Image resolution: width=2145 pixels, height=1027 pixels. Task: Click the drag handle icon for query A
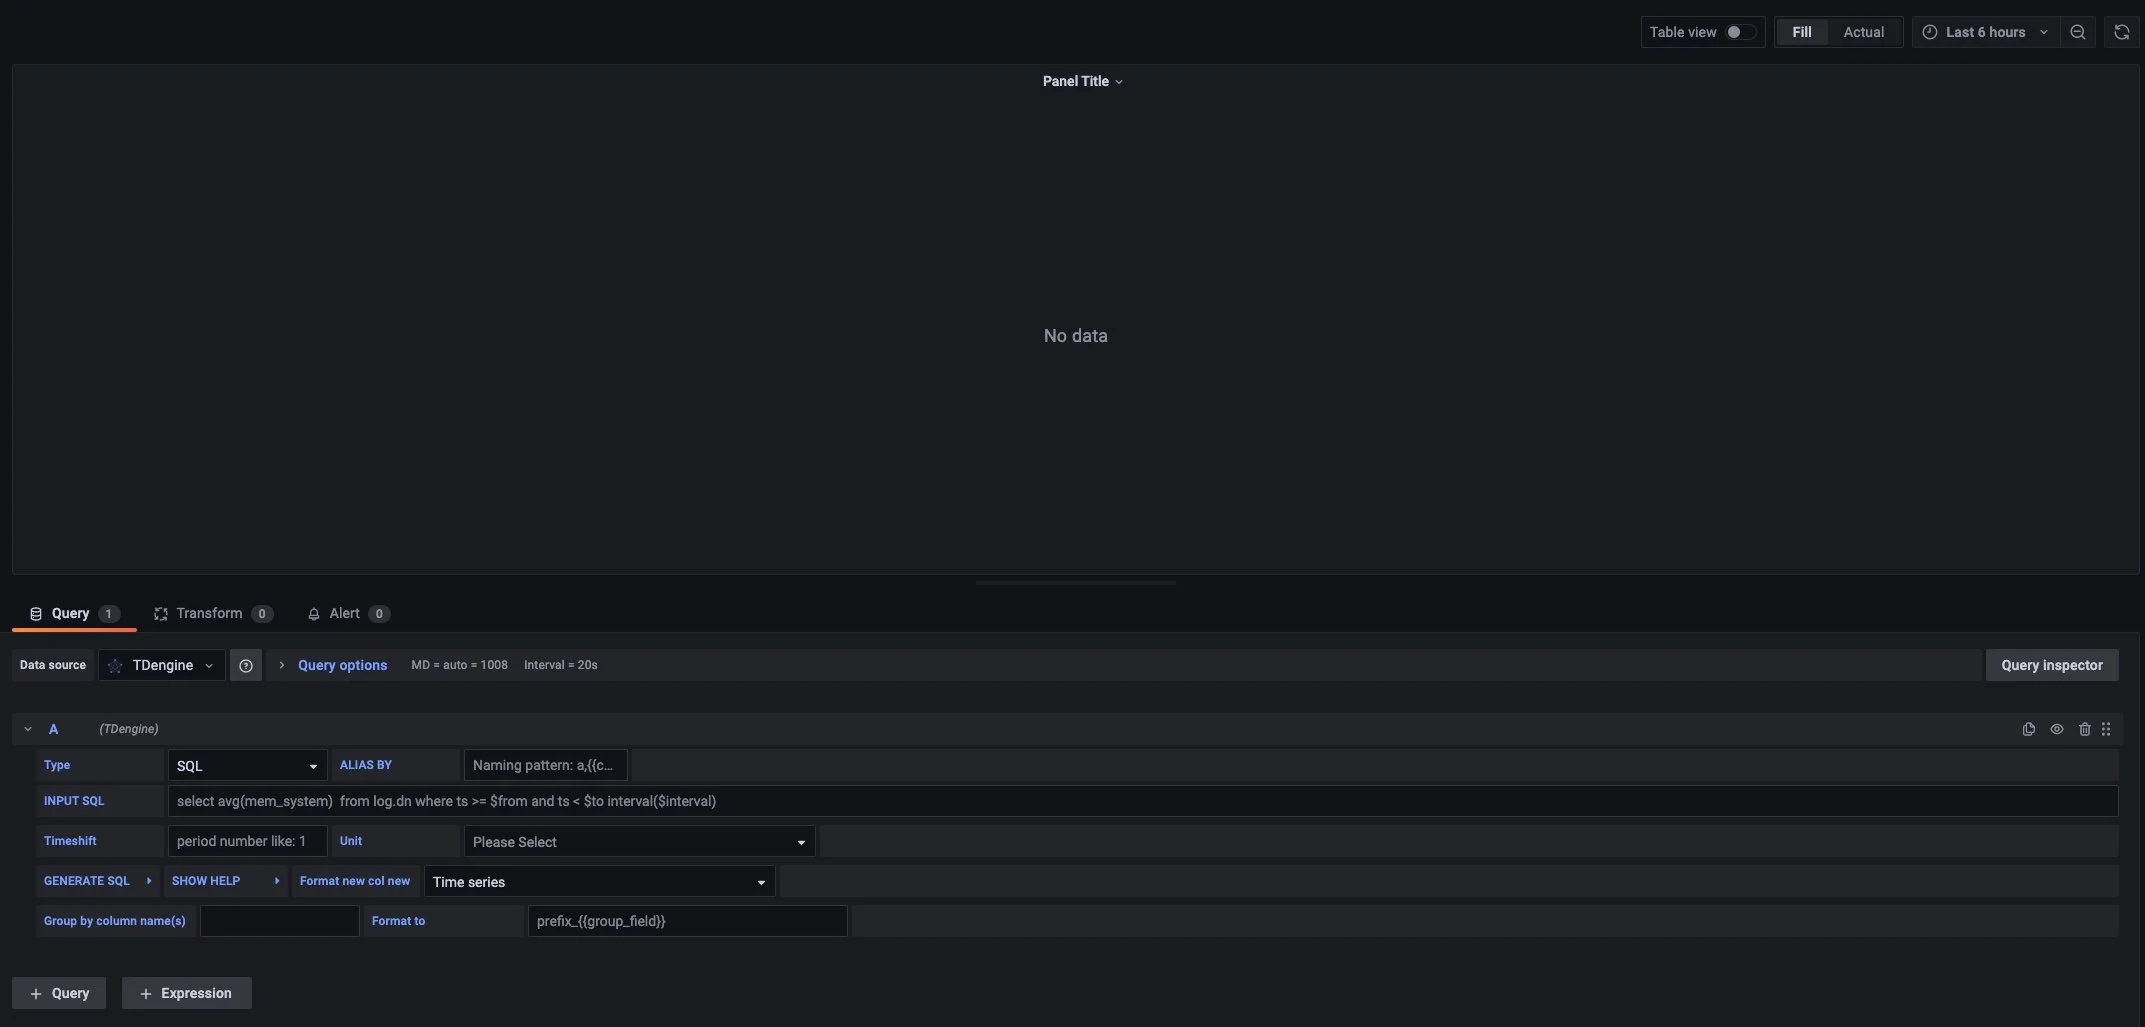tap(2106, 729)
